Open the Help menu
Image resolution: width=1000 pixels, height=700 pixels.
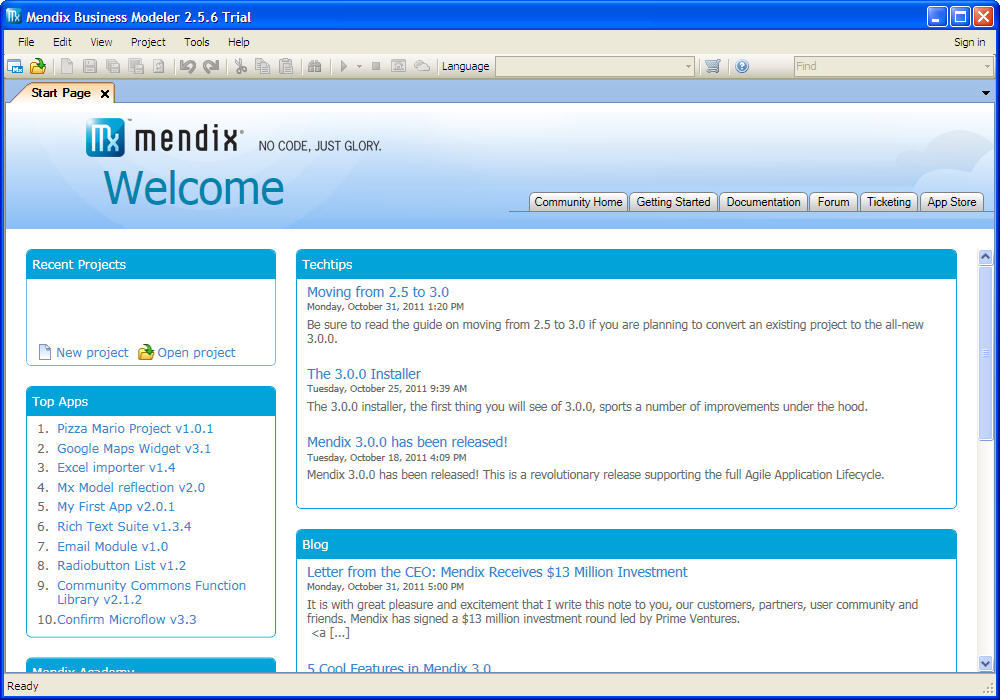239,42
